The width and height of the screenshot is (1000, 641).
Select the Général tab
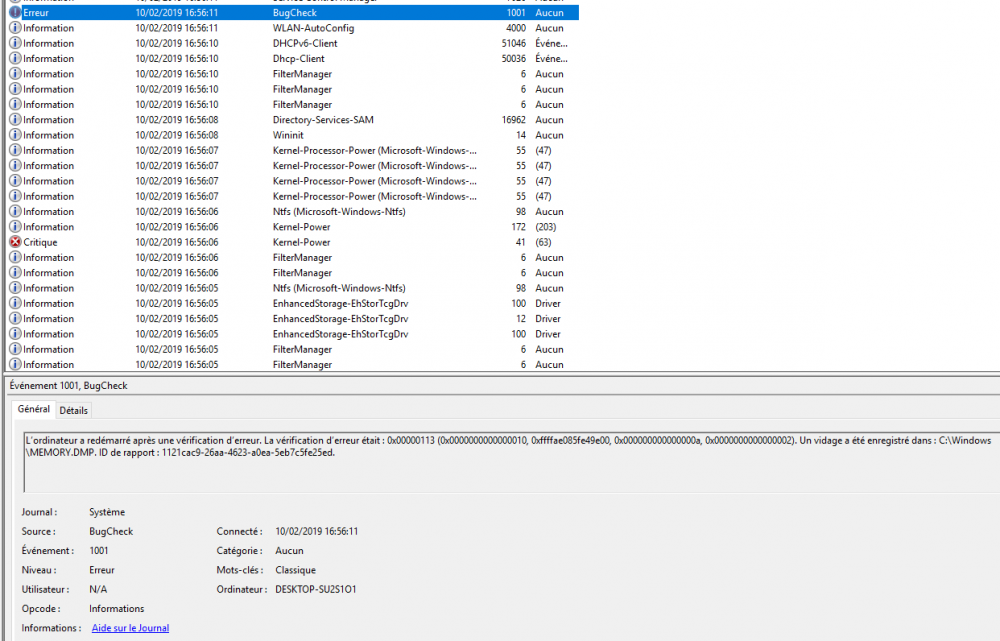click(33, 409)
